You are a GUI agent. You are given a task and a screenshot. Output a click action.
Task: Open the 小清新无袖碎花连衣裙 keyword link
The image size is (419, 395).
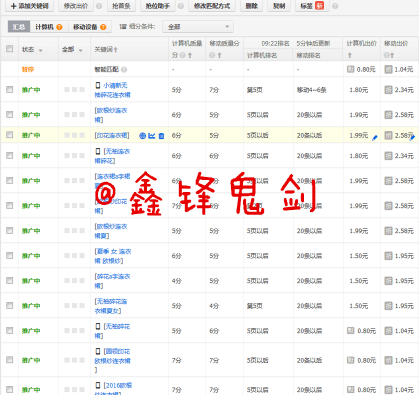113,90
